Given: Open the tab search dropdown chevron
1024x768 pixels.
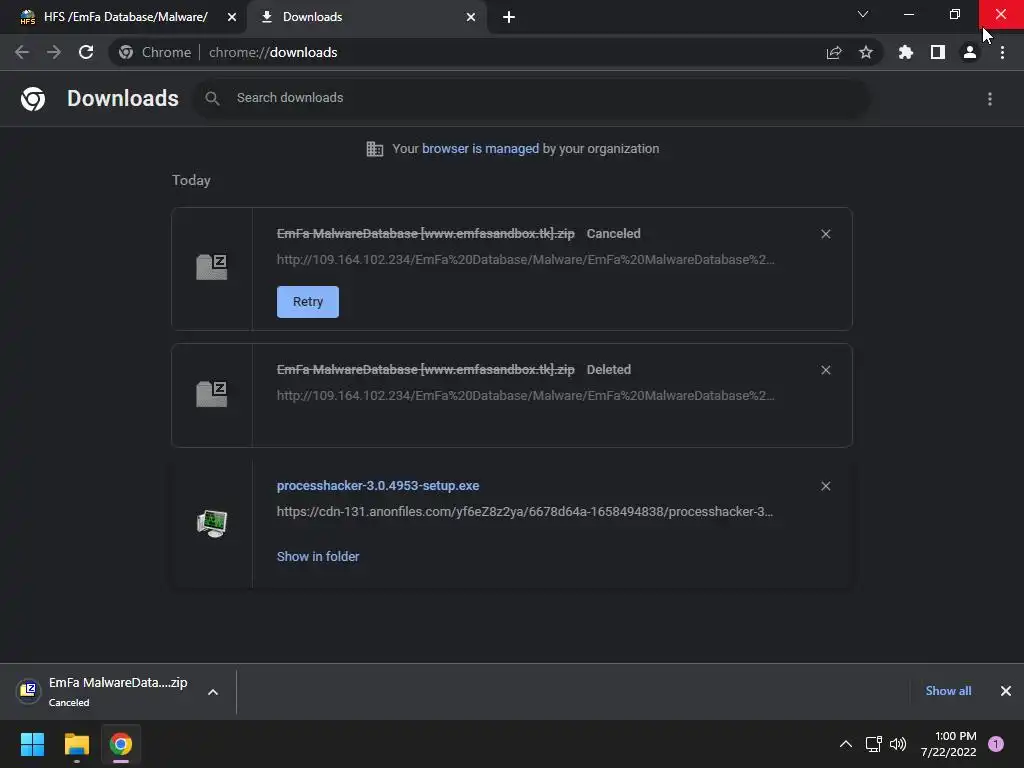Looking at the screenshot, I should (863, 14).
